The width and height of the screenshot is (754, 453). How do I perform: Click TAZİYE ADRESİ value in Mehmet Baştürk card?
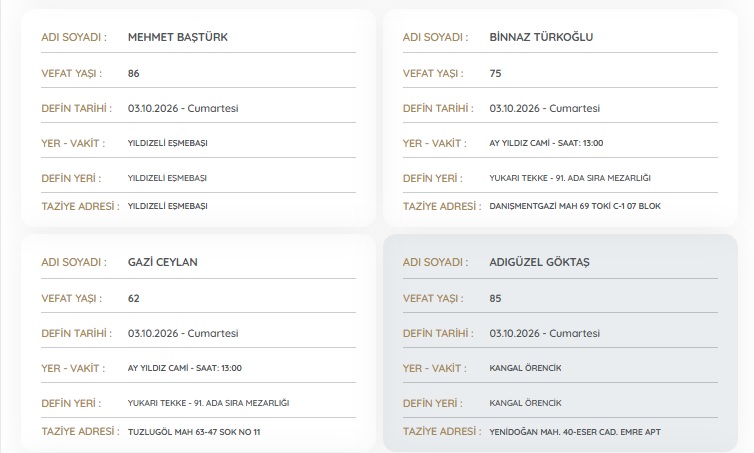[167, 206]
